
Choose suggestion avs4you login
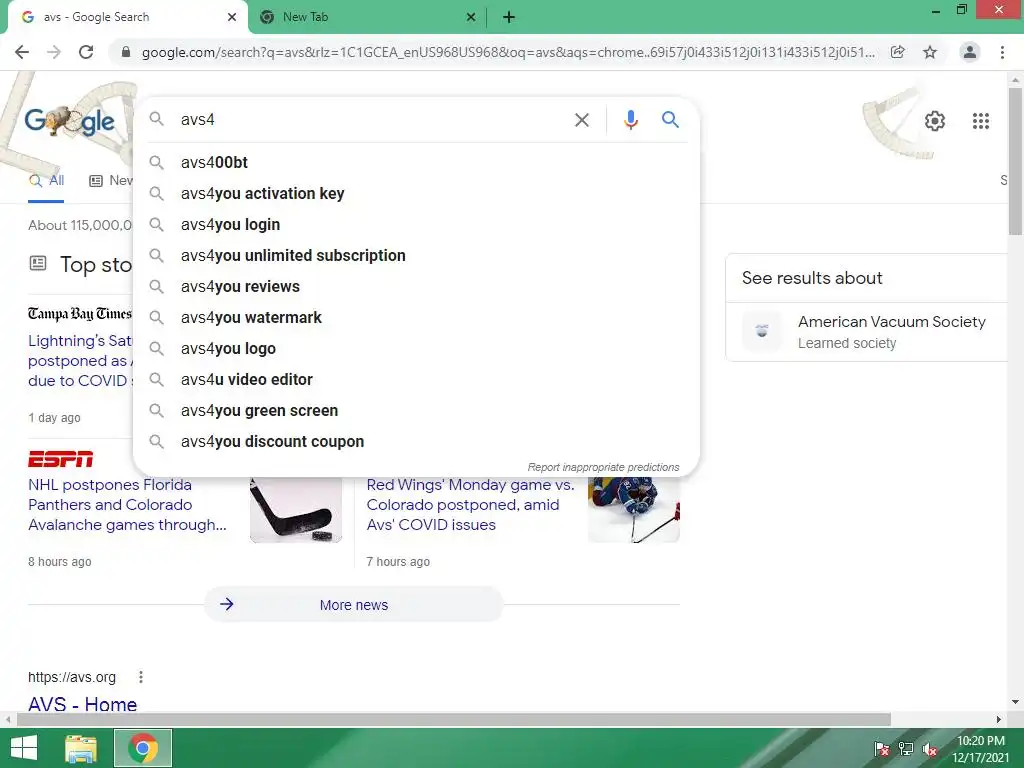[x=416, y=225]
